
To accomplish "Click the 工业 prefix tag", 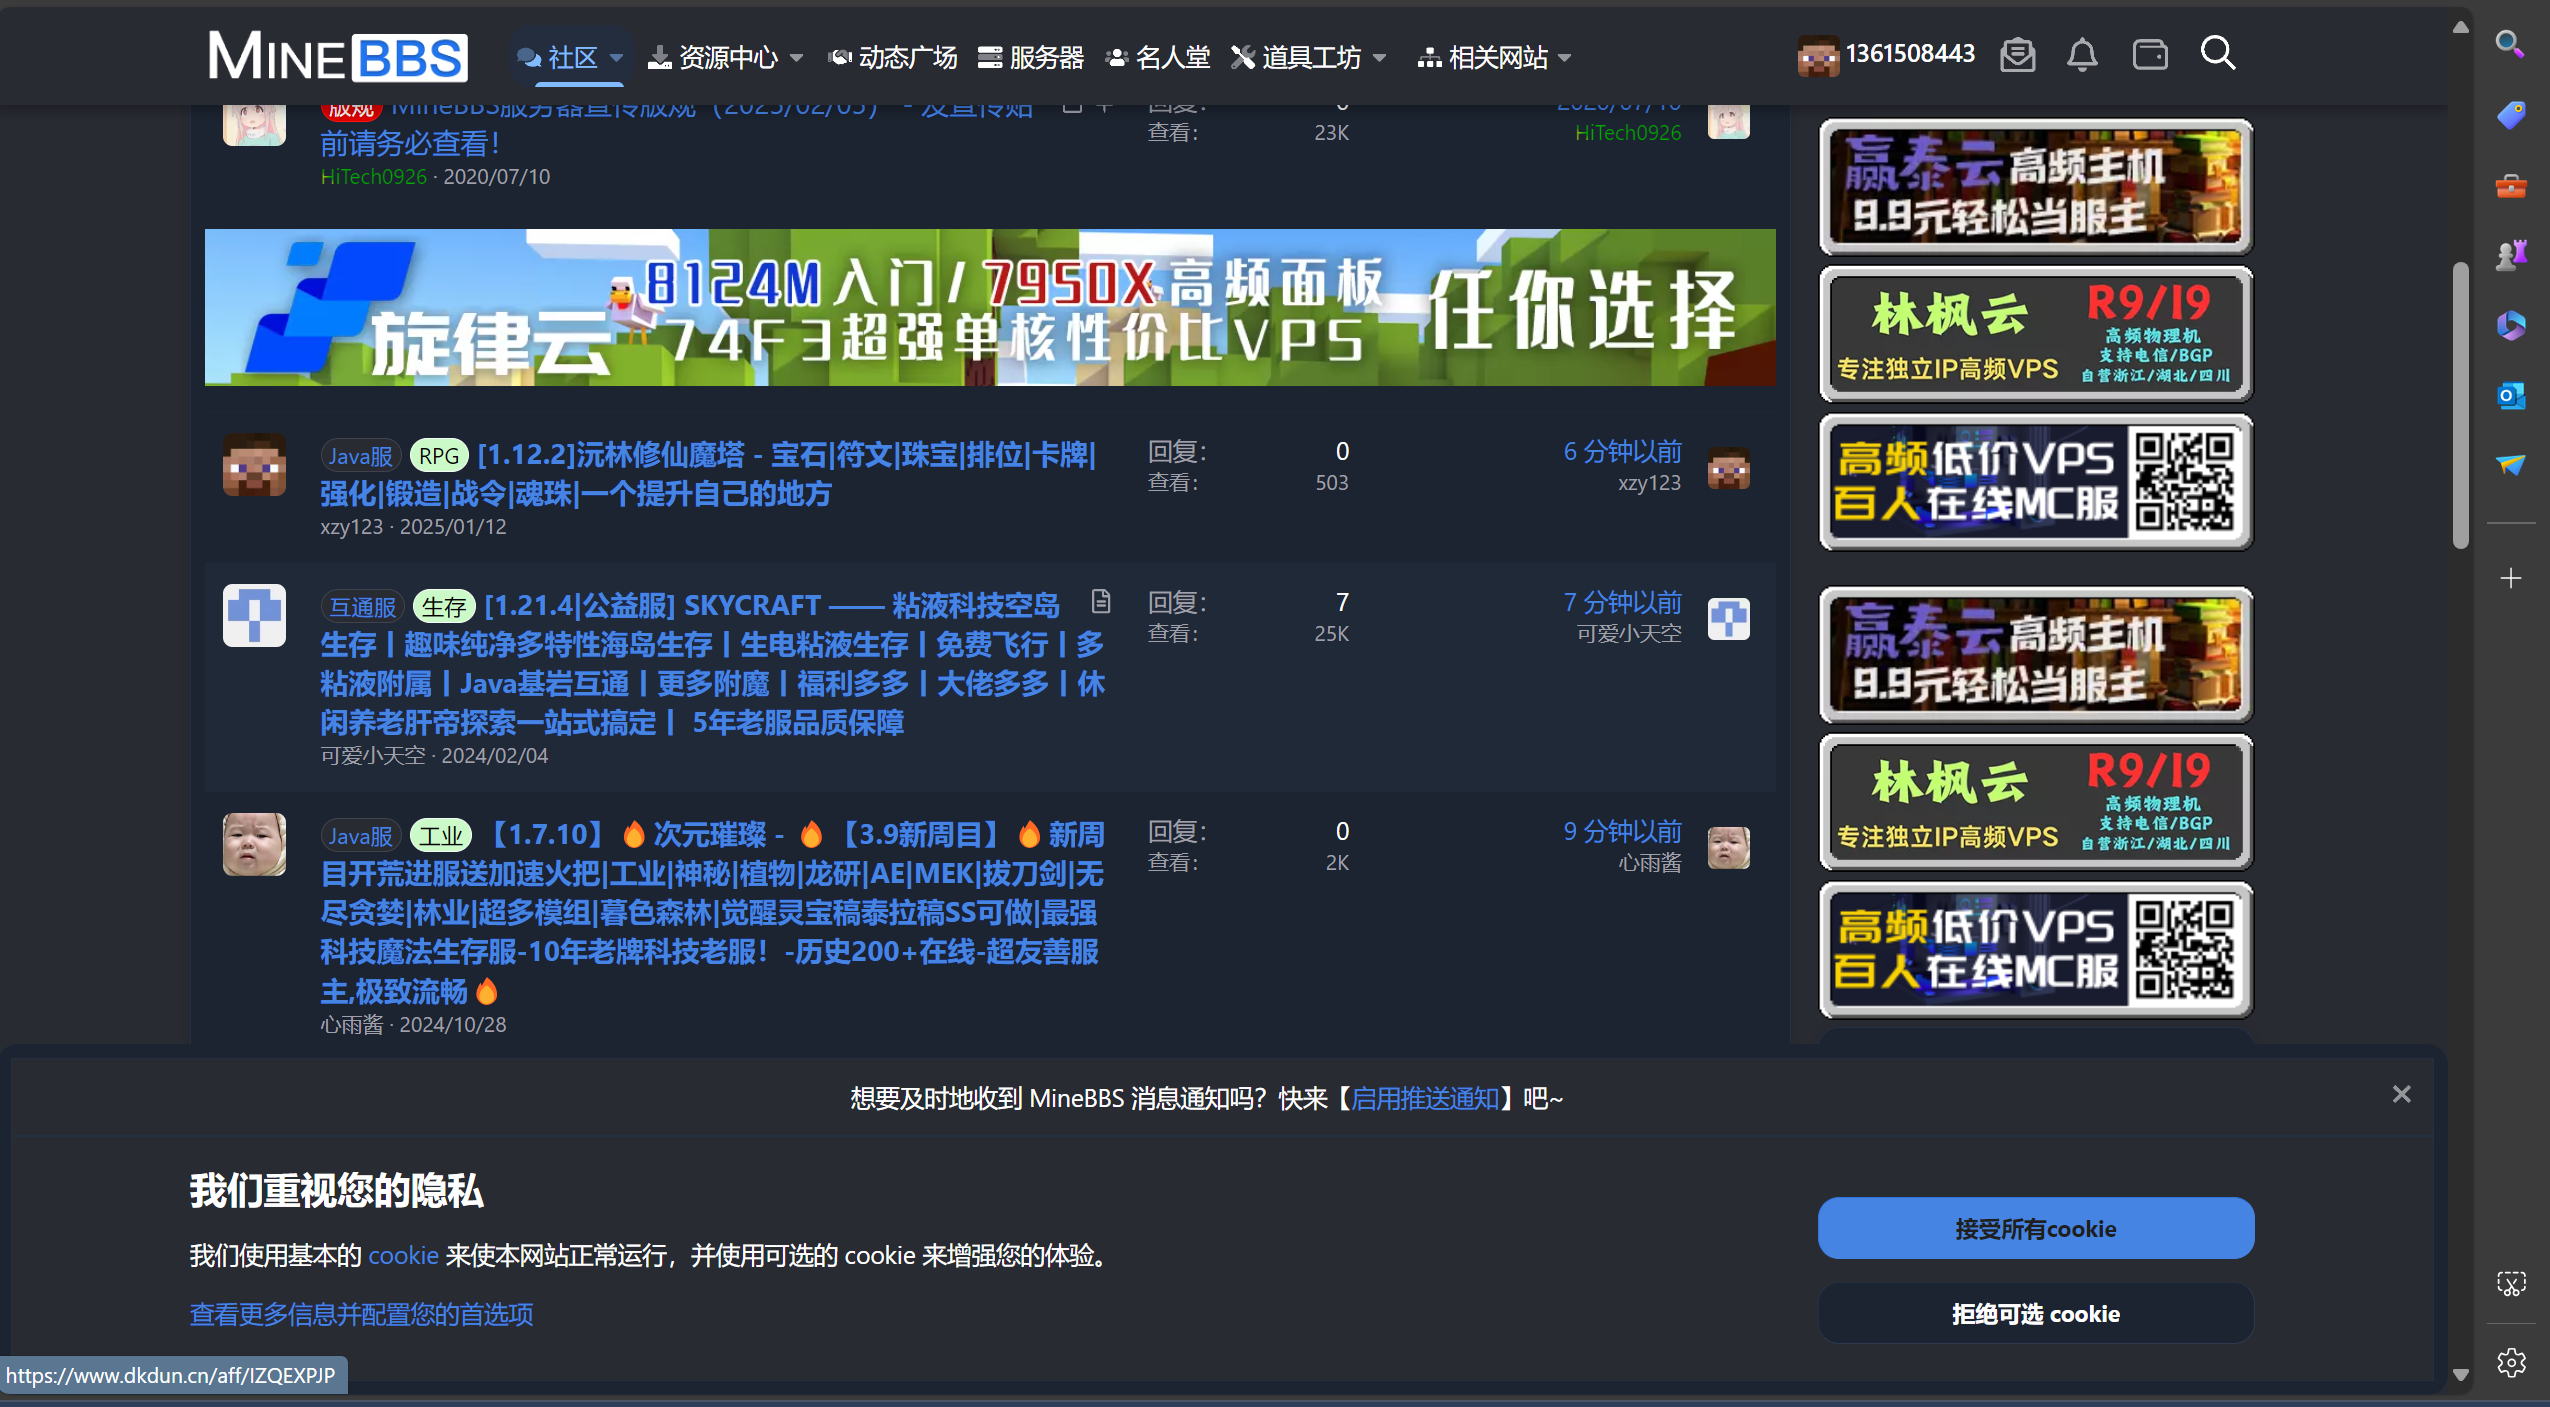I will point(441,836).
